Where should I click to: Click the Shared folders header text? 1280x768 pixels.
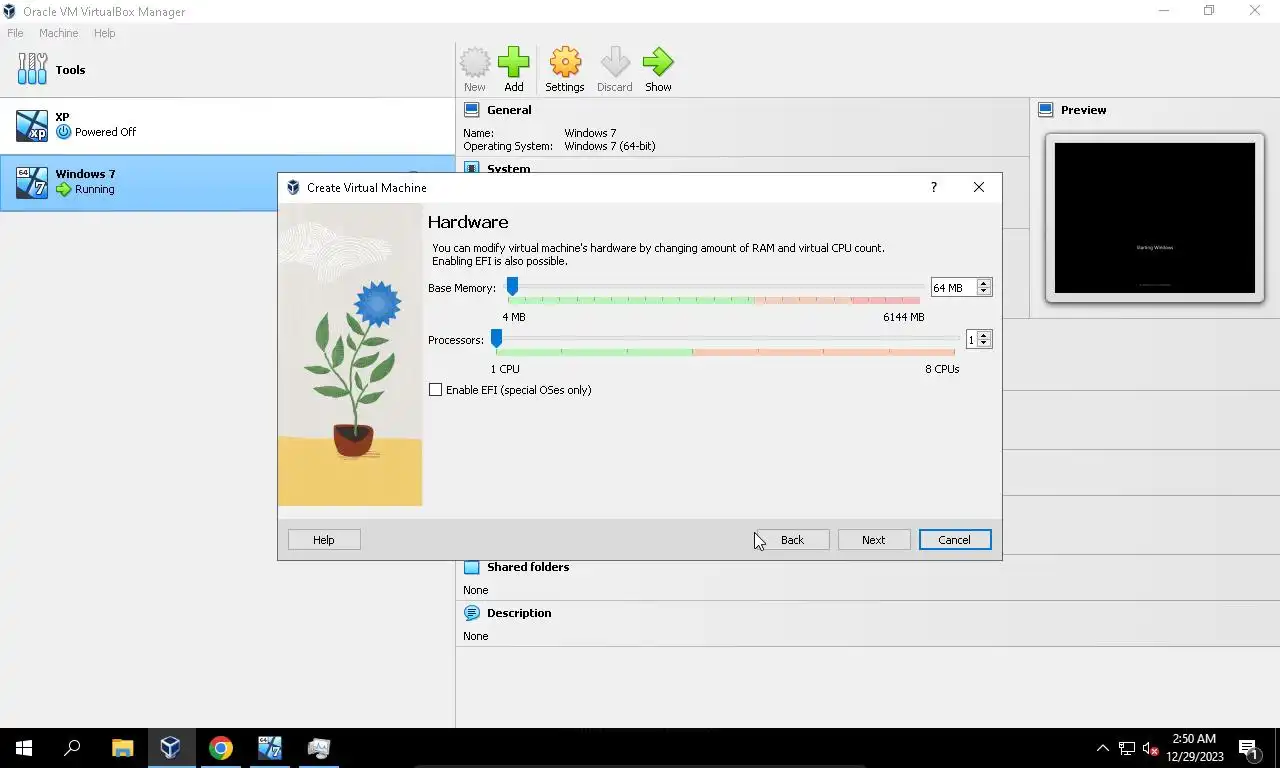528,567
